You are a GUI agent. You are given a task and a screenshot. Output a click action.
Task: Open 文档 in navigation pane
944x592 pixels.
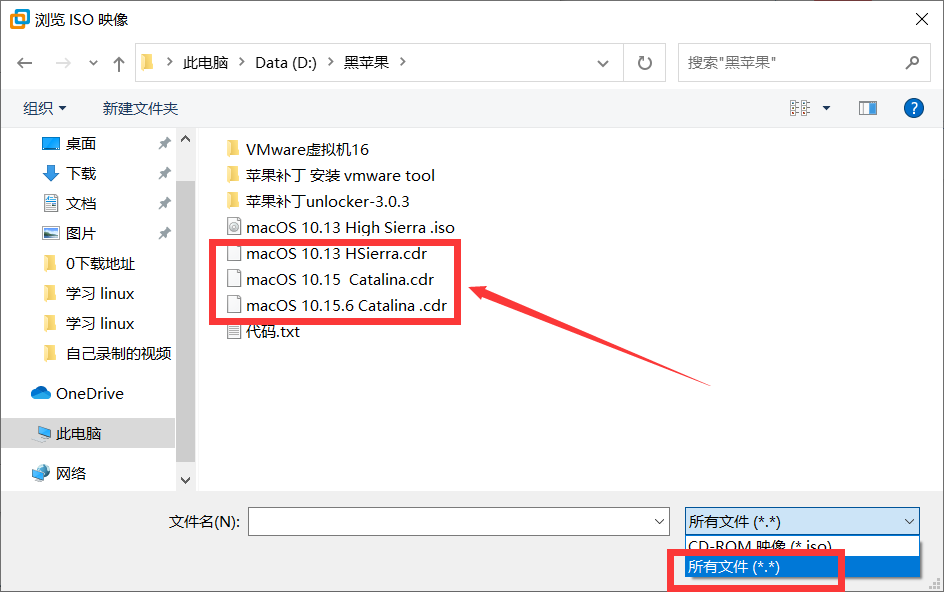[x=81, y=204]
